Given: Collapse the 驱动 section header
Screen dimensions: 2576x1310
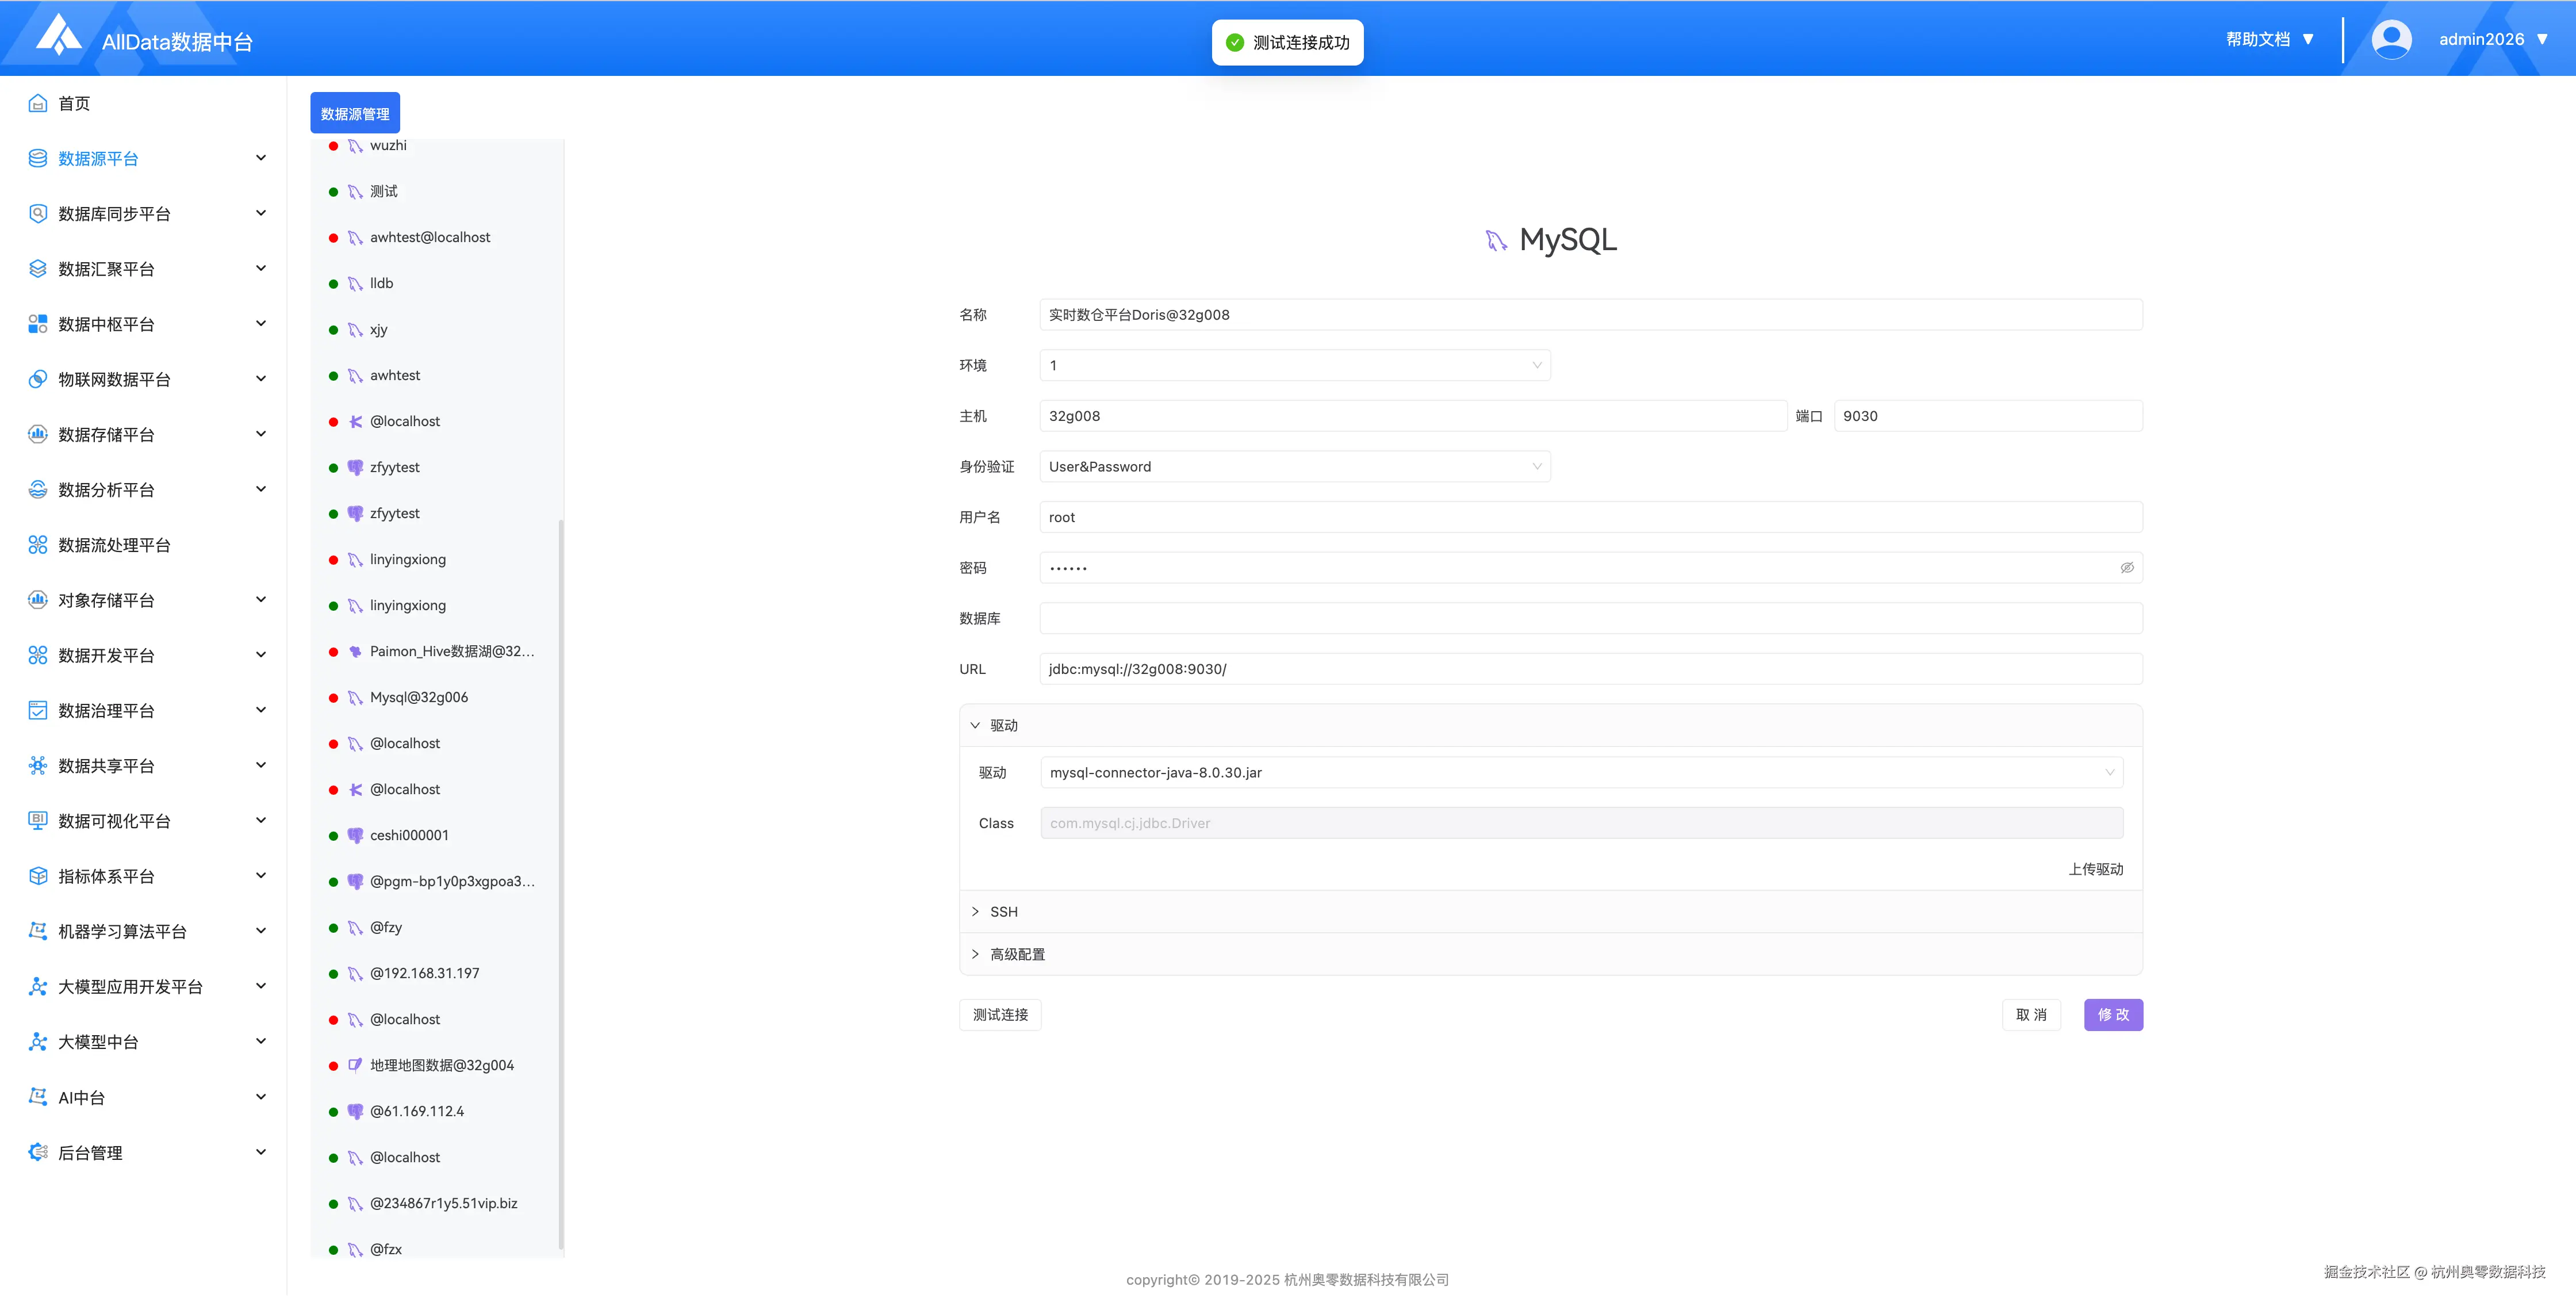Looking at the screenshot, I should click(x=1004, y=725).
